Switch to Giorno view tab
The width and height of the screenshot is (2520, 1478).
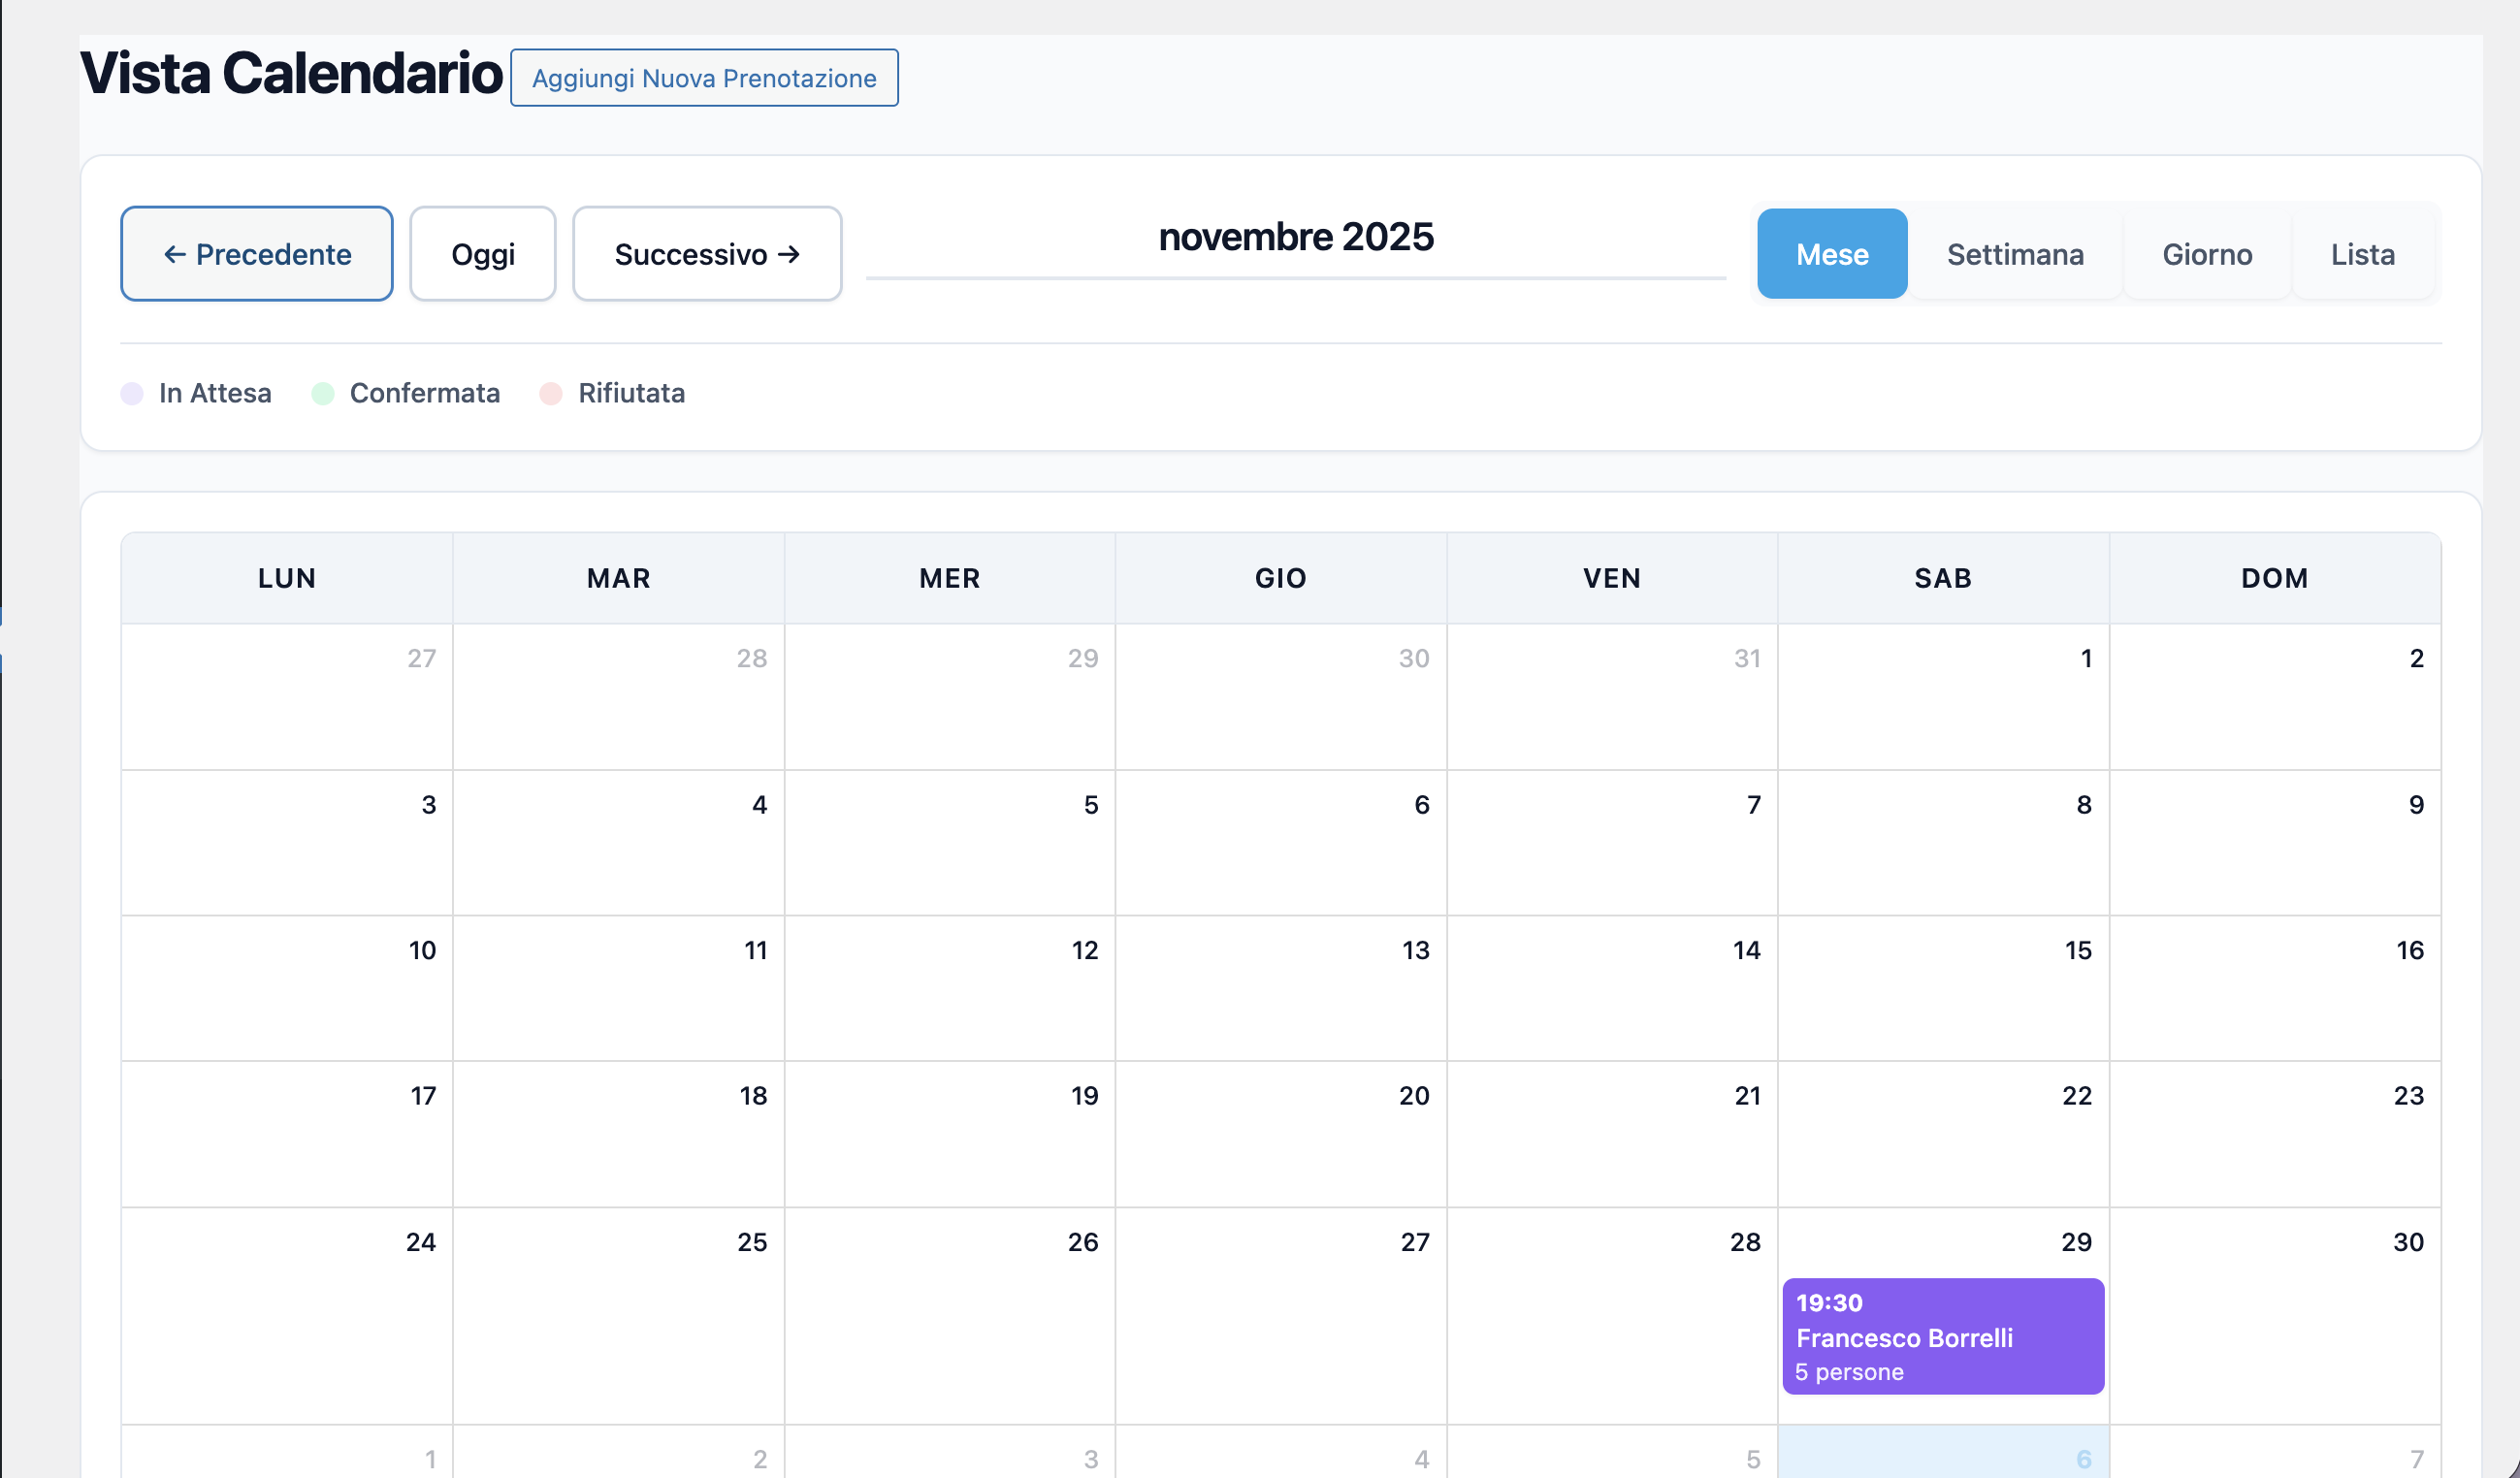click(2206, 254)
